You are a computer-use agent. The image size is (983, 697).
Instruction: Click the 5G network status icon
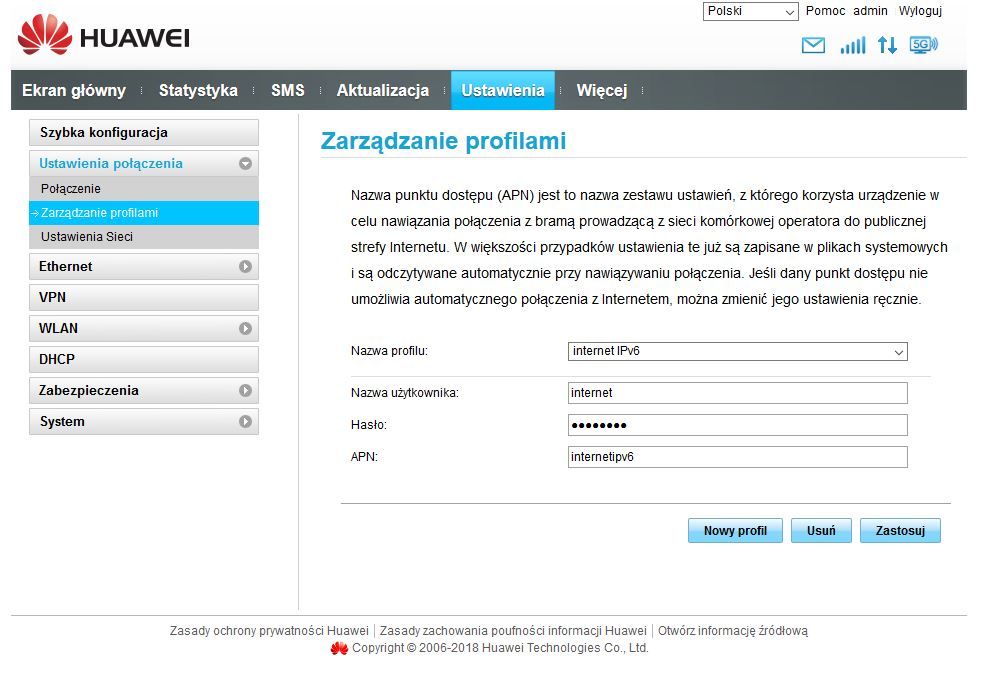click(921, 45)
